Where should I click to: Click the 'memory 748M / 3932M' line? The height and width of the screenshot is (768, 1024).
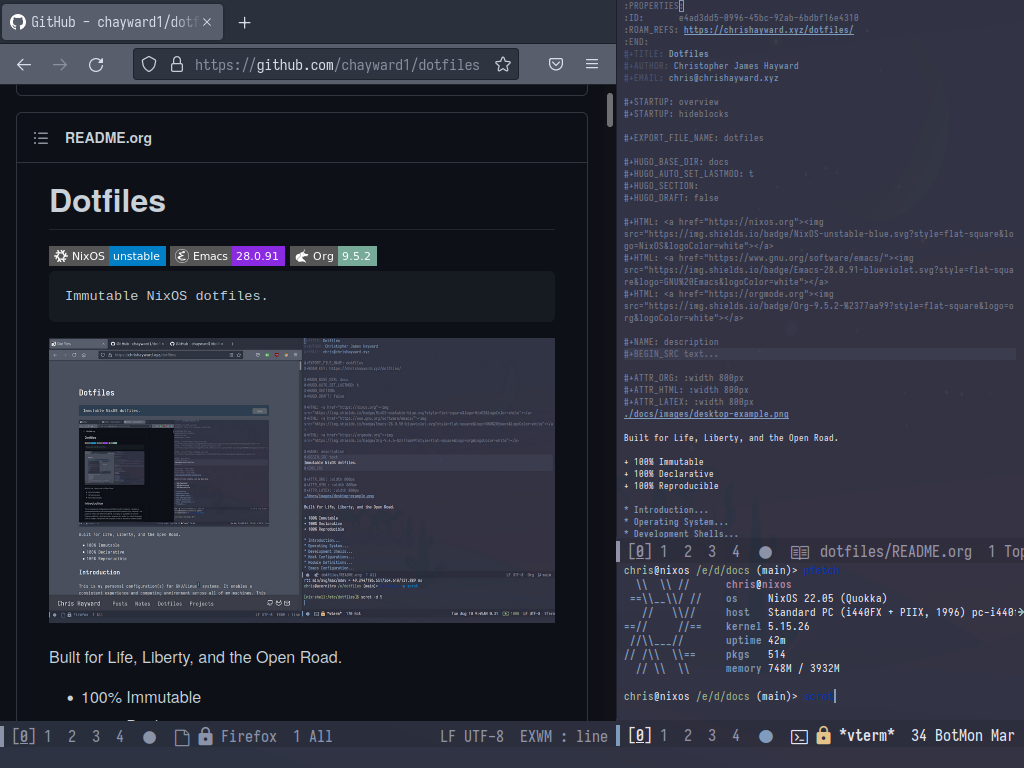point(782,669)
